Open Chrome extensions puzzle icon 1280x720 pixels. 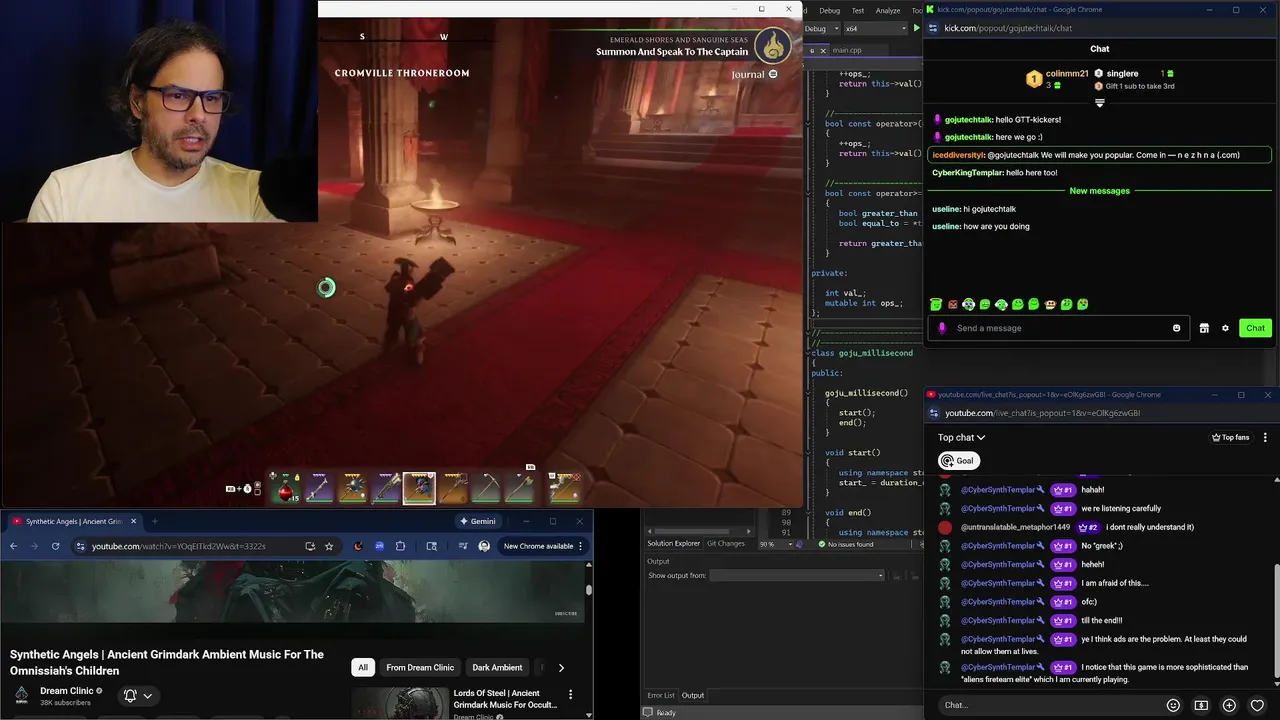pos(400,546)
